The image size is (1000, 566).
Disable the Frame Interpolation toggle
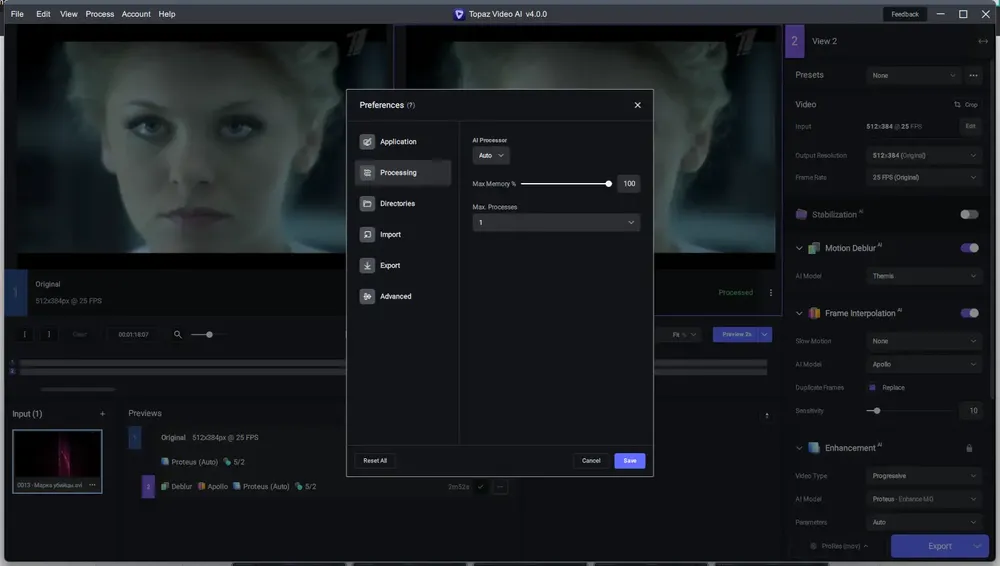point(969,313)
